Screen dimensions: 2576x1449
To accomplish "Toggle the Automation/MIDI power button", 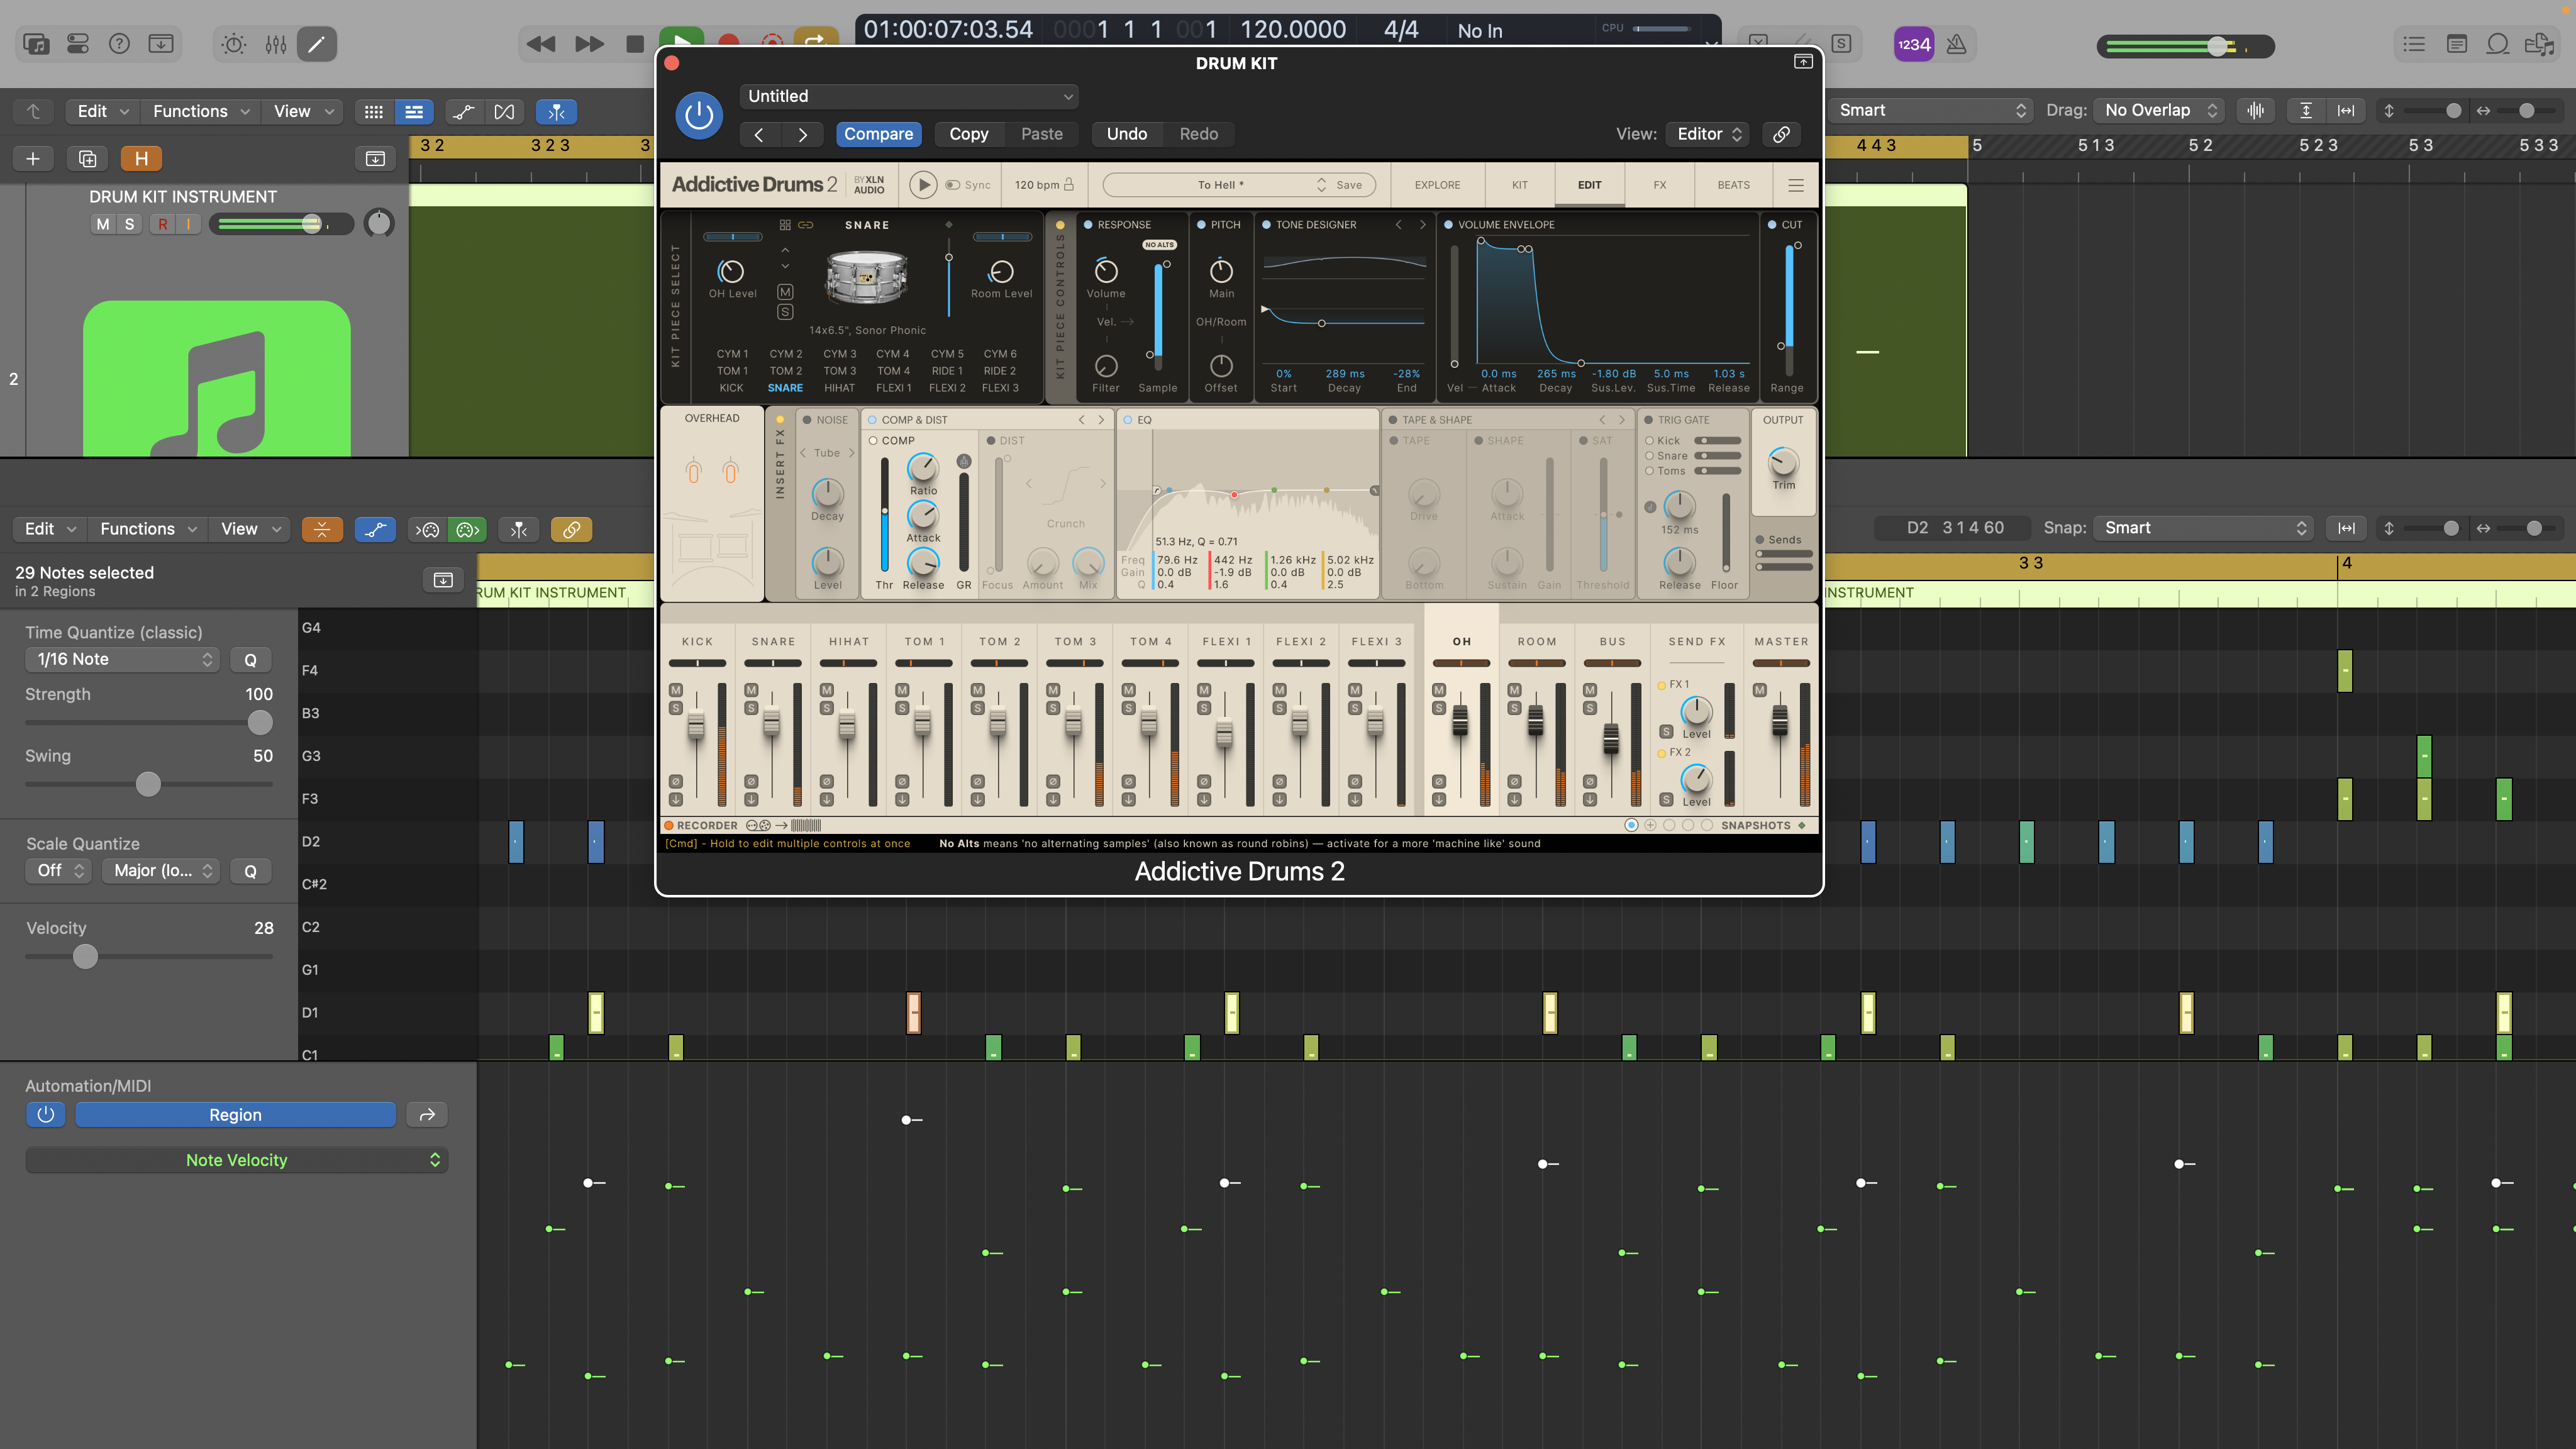I will click(x=45, y=1114).
